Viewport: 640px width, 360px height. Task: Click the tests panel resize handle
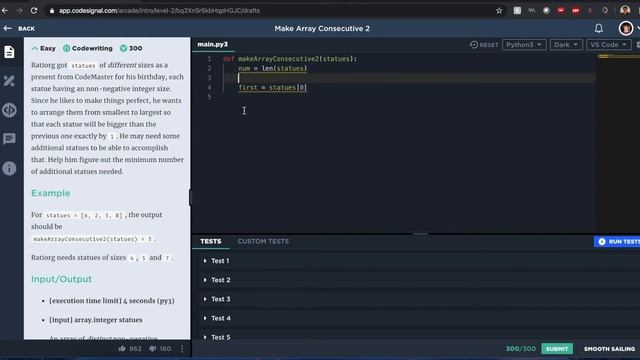420,234
